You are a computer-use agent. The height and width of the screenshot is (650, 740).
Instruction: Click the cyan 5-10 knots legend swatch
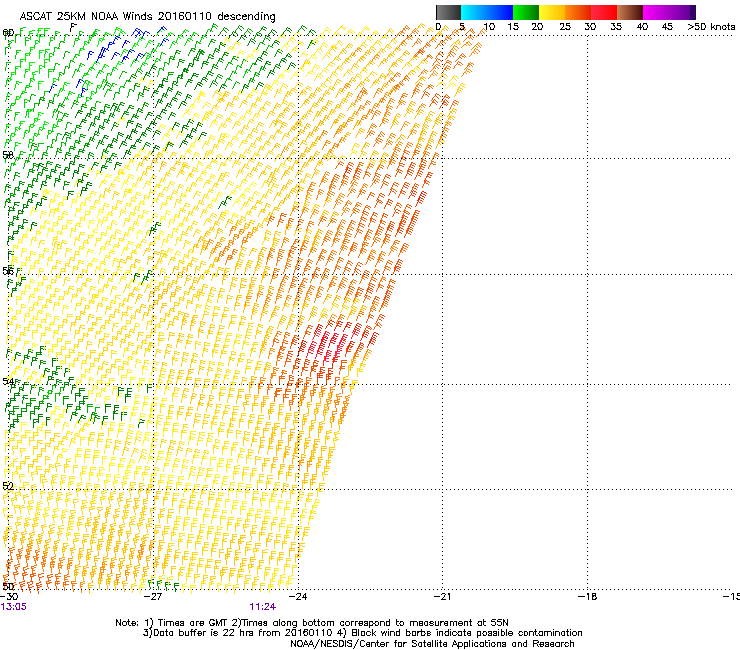click(474, 12)
